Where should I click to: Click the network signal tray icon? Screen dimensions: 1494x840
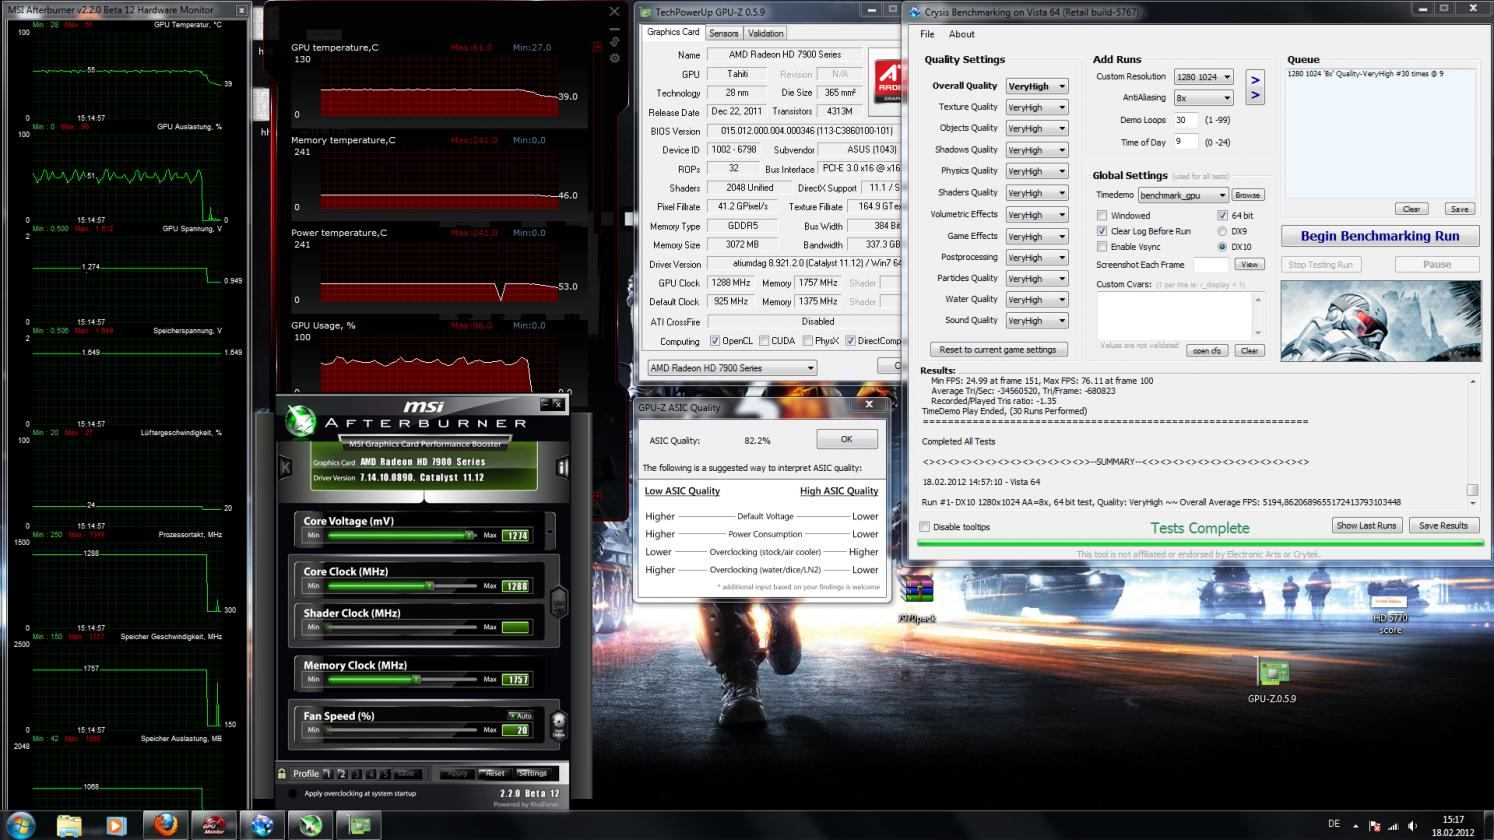pos(1393,826)
